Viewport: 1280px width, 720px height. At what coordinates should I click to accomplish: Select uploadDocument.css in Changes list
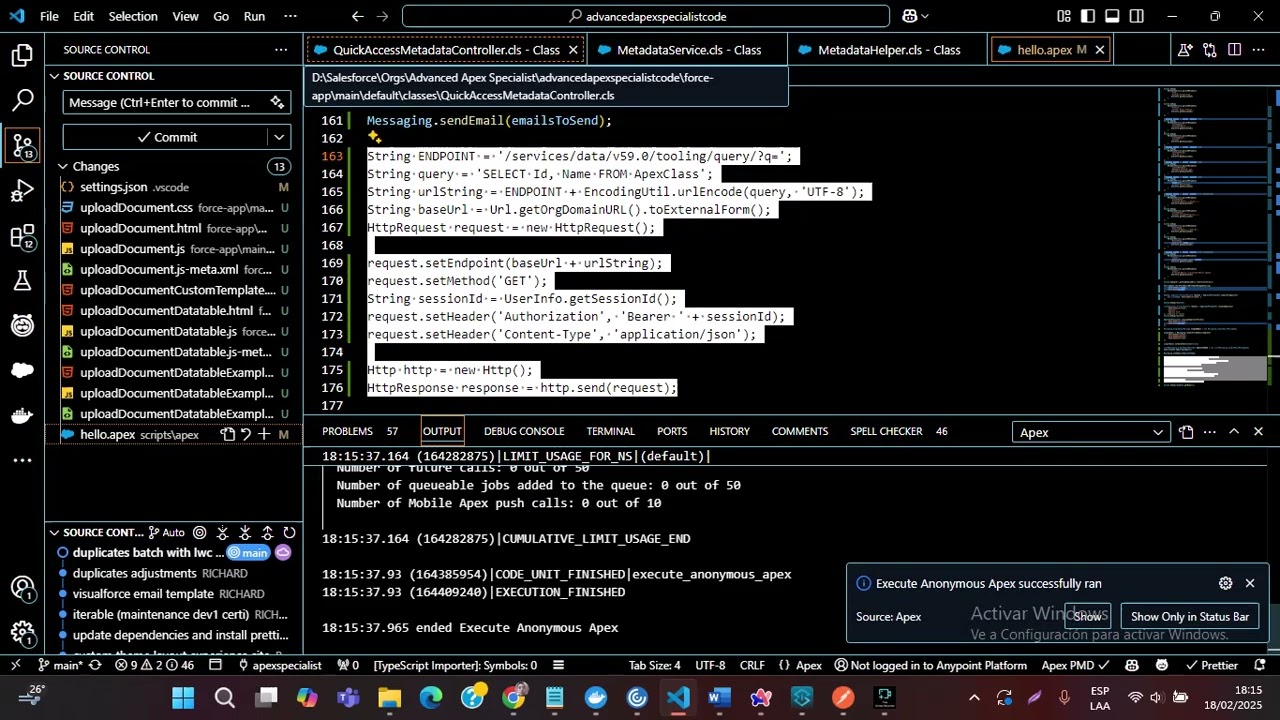pyautogui.click(x=175, y=207)
